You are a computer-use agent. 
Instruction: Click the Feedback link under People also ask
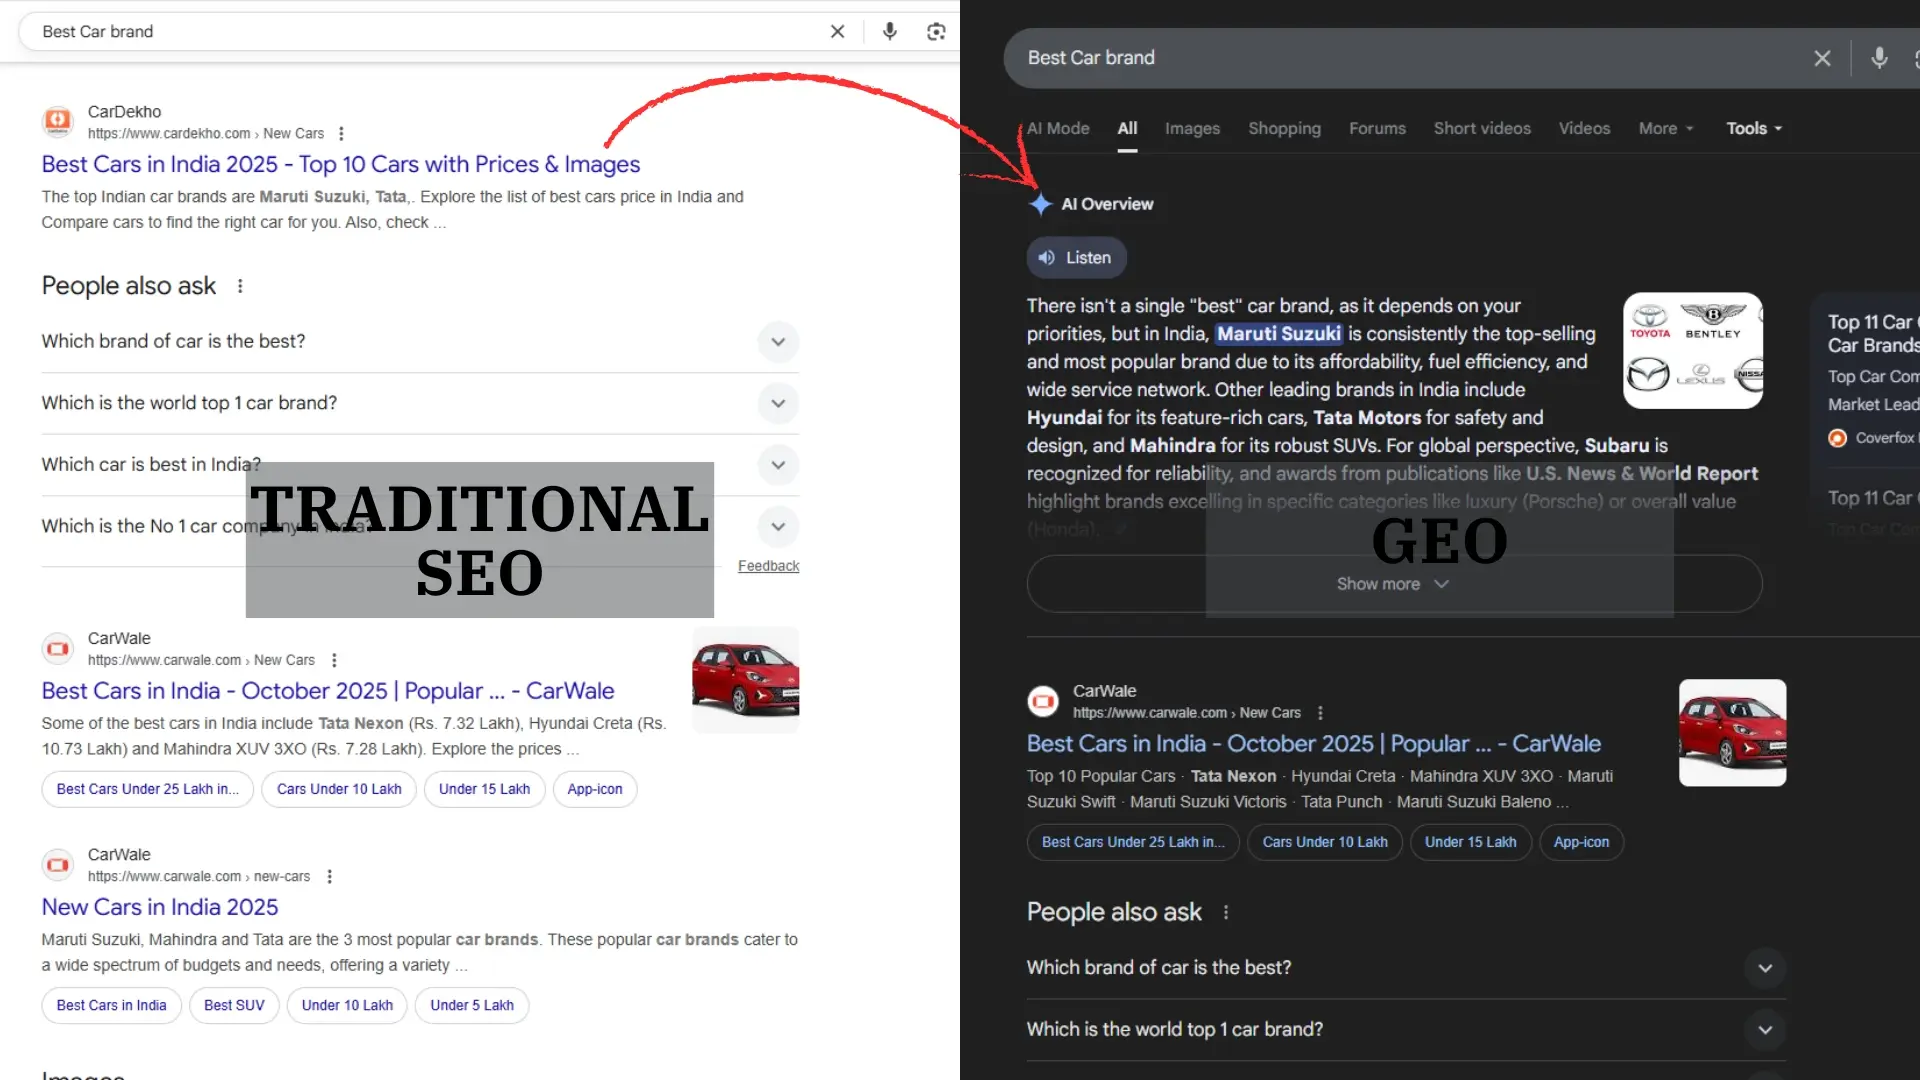768,566
